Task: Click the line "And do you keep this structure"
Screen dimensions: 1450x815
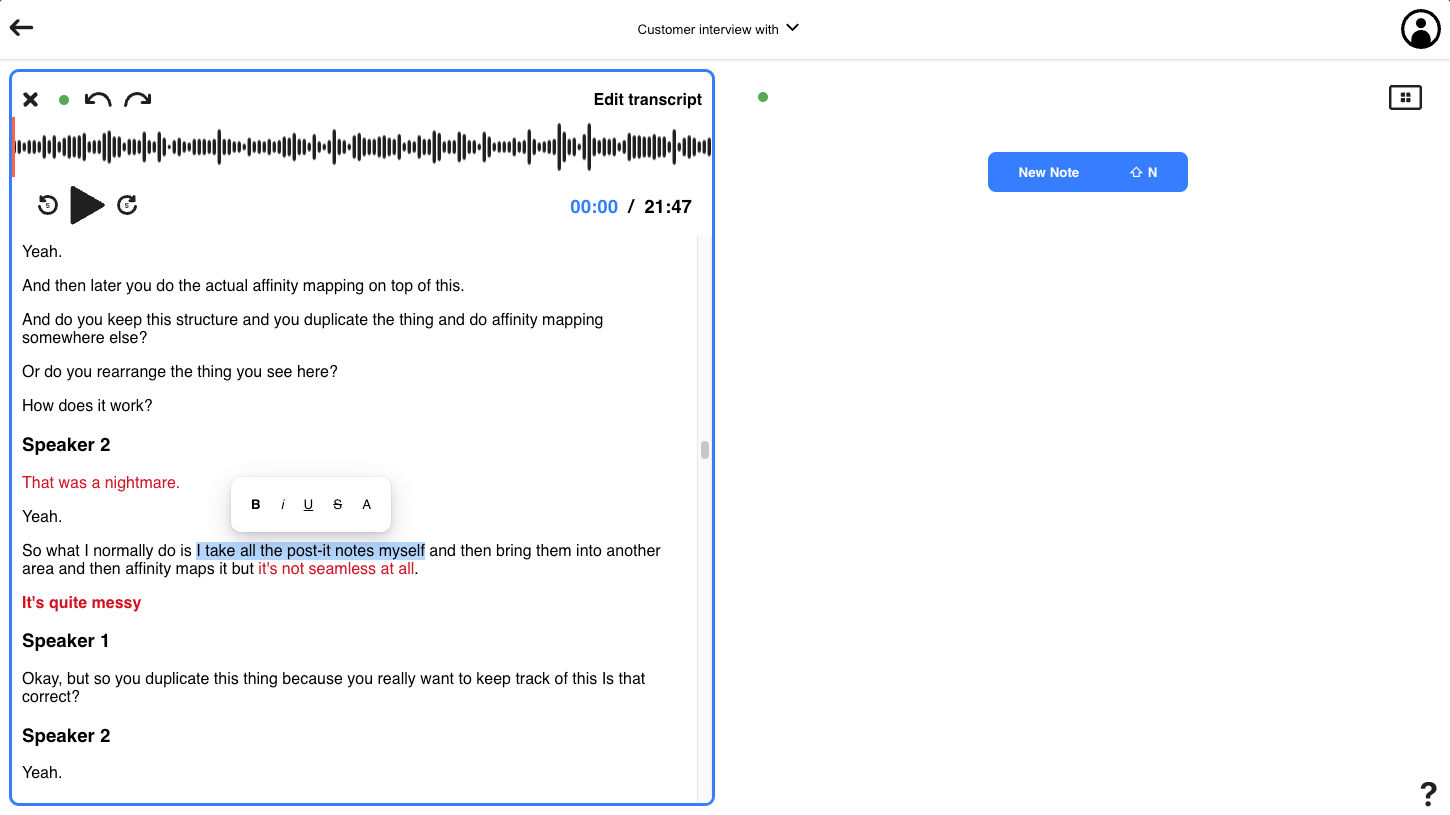Action: 313,329
